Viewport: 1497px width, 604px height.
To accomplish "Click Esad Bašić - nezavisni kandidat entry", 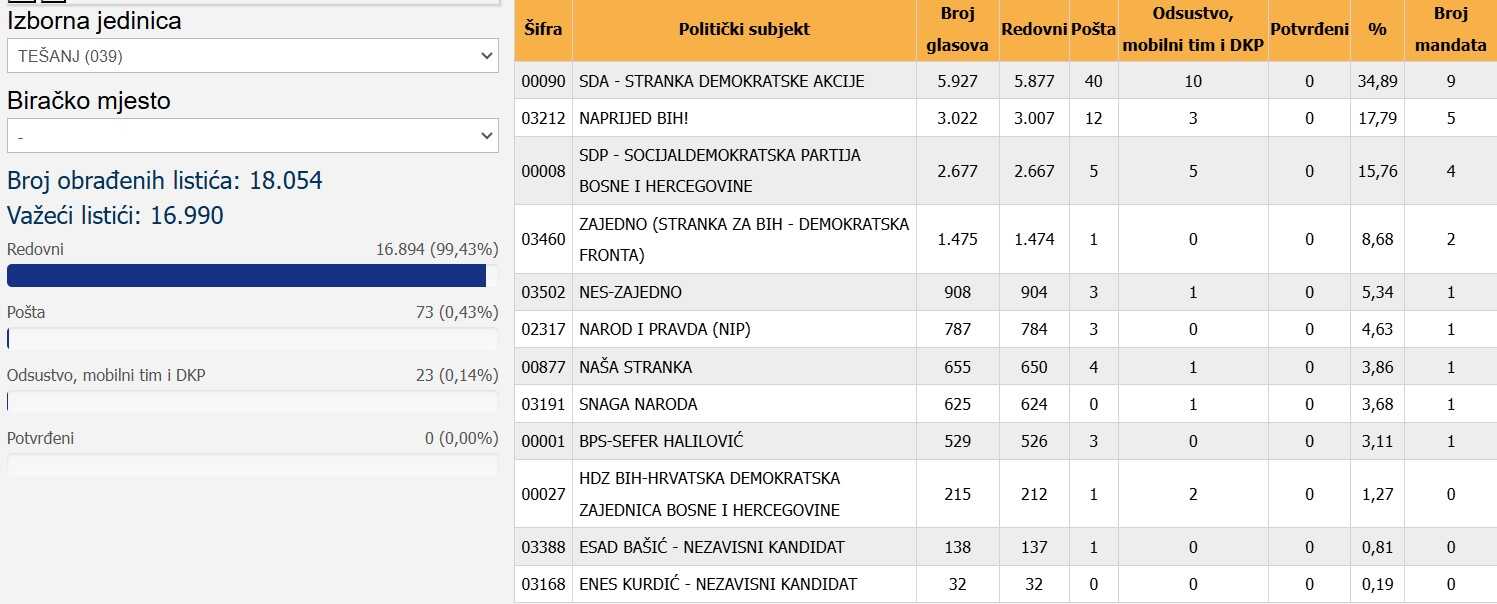I will coord(711,547).
